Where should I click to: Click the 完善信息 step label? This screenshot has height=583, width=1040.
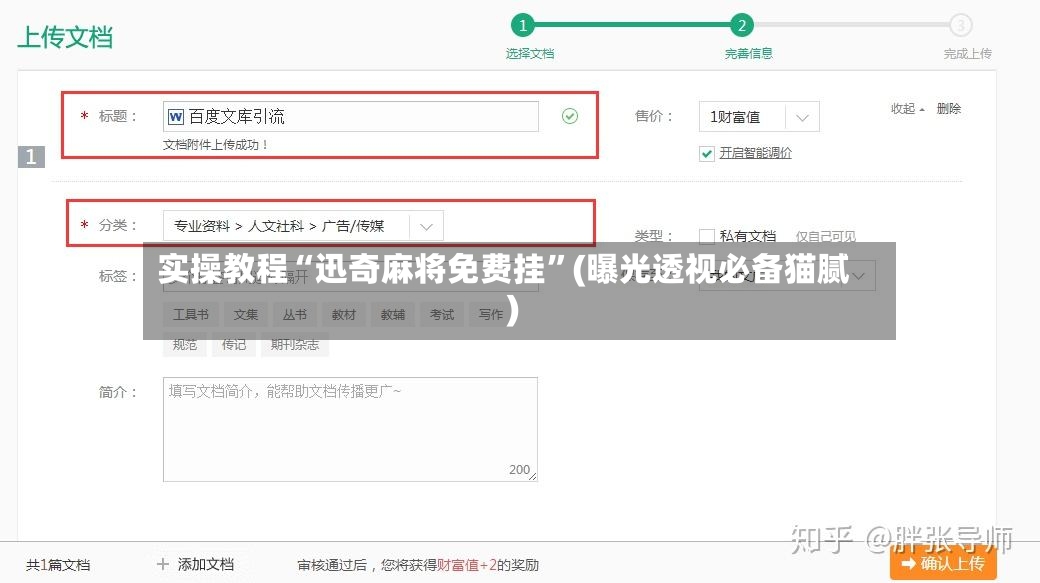pos(748,54)
